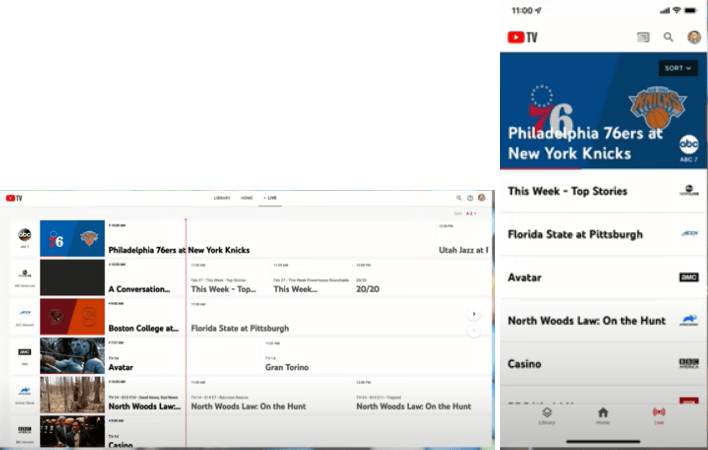Open the 76ers vs Knicks thumbnail in the guide
The image size is (708, 450).
point(72,238)
